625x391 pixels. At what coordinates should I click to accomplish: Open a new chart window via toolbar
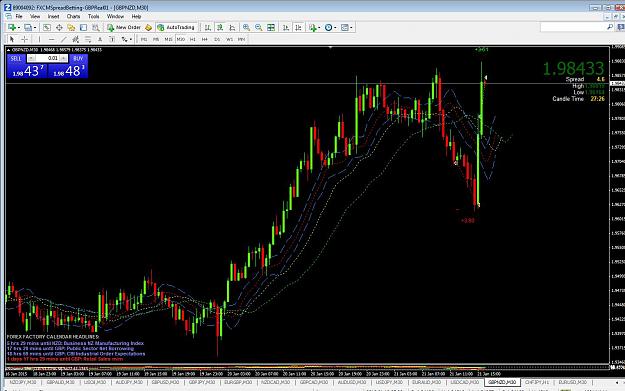click(x=12, y=28)
